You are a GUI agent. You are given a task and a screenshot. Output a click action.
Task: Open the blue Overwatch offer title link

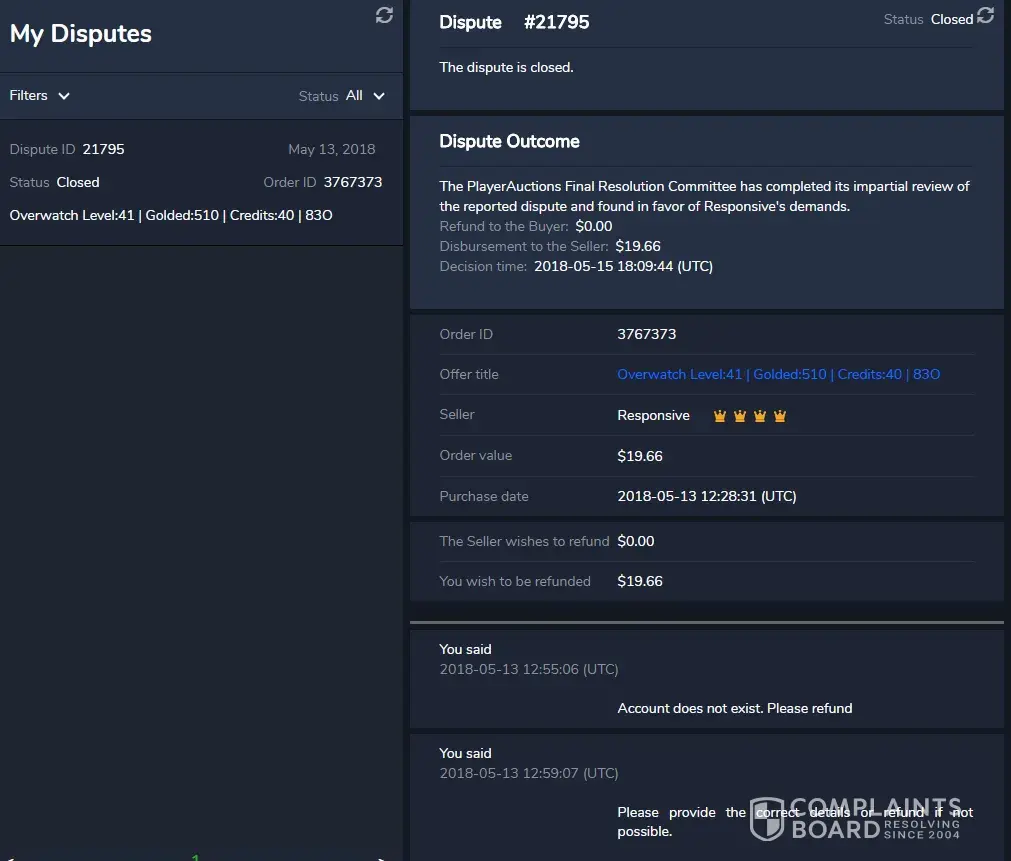coord(778,375)
